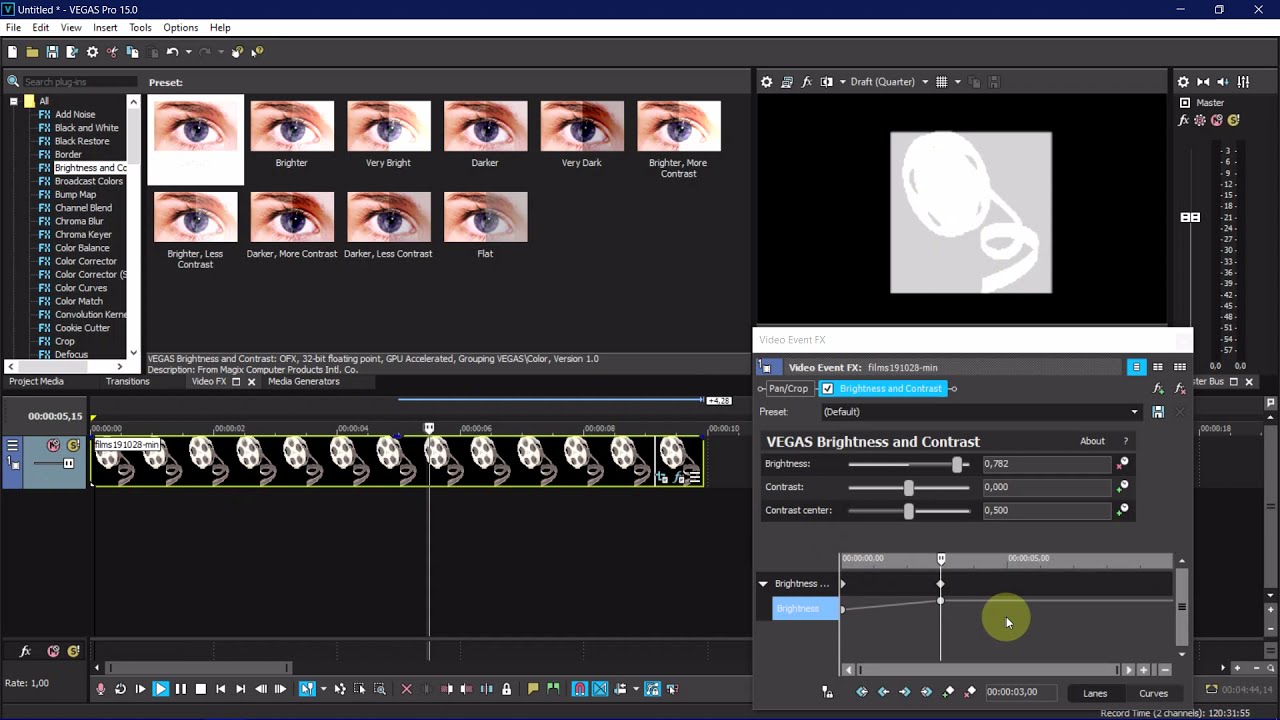The height and width of the screenshot is (720, 1280).
Task: Select Black and White plug-in
Action: click(86, 128)
